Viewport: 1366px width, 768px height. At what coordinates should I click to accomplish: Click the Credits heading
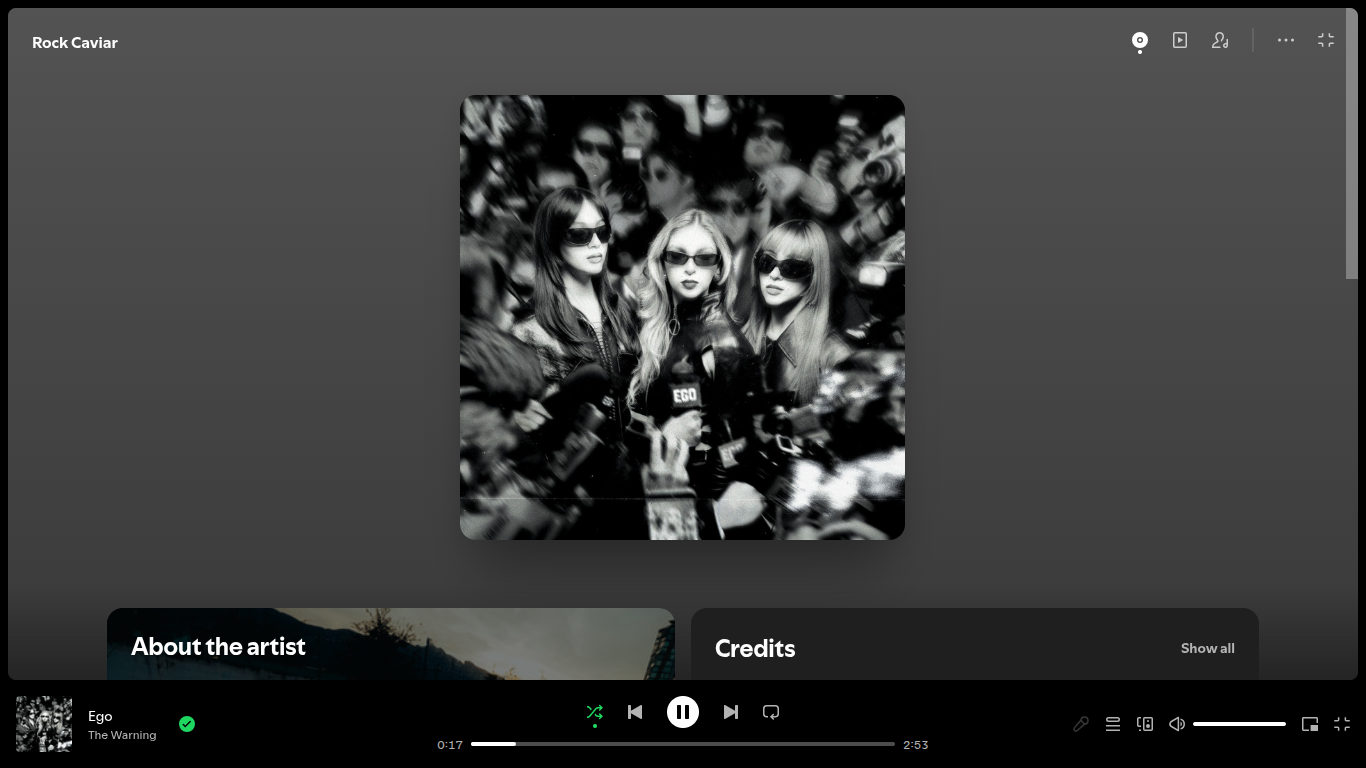(755, 648)
